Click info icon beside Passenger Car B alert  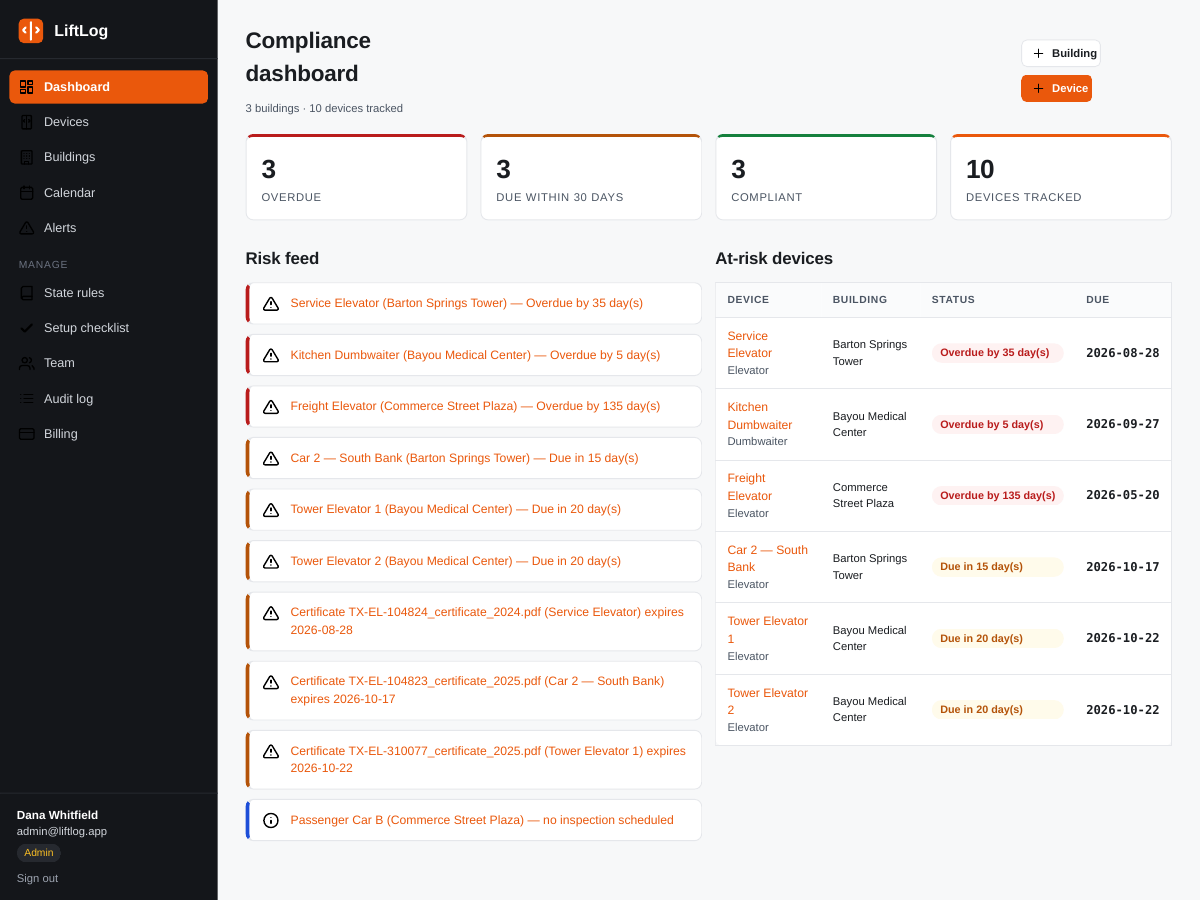271,820
